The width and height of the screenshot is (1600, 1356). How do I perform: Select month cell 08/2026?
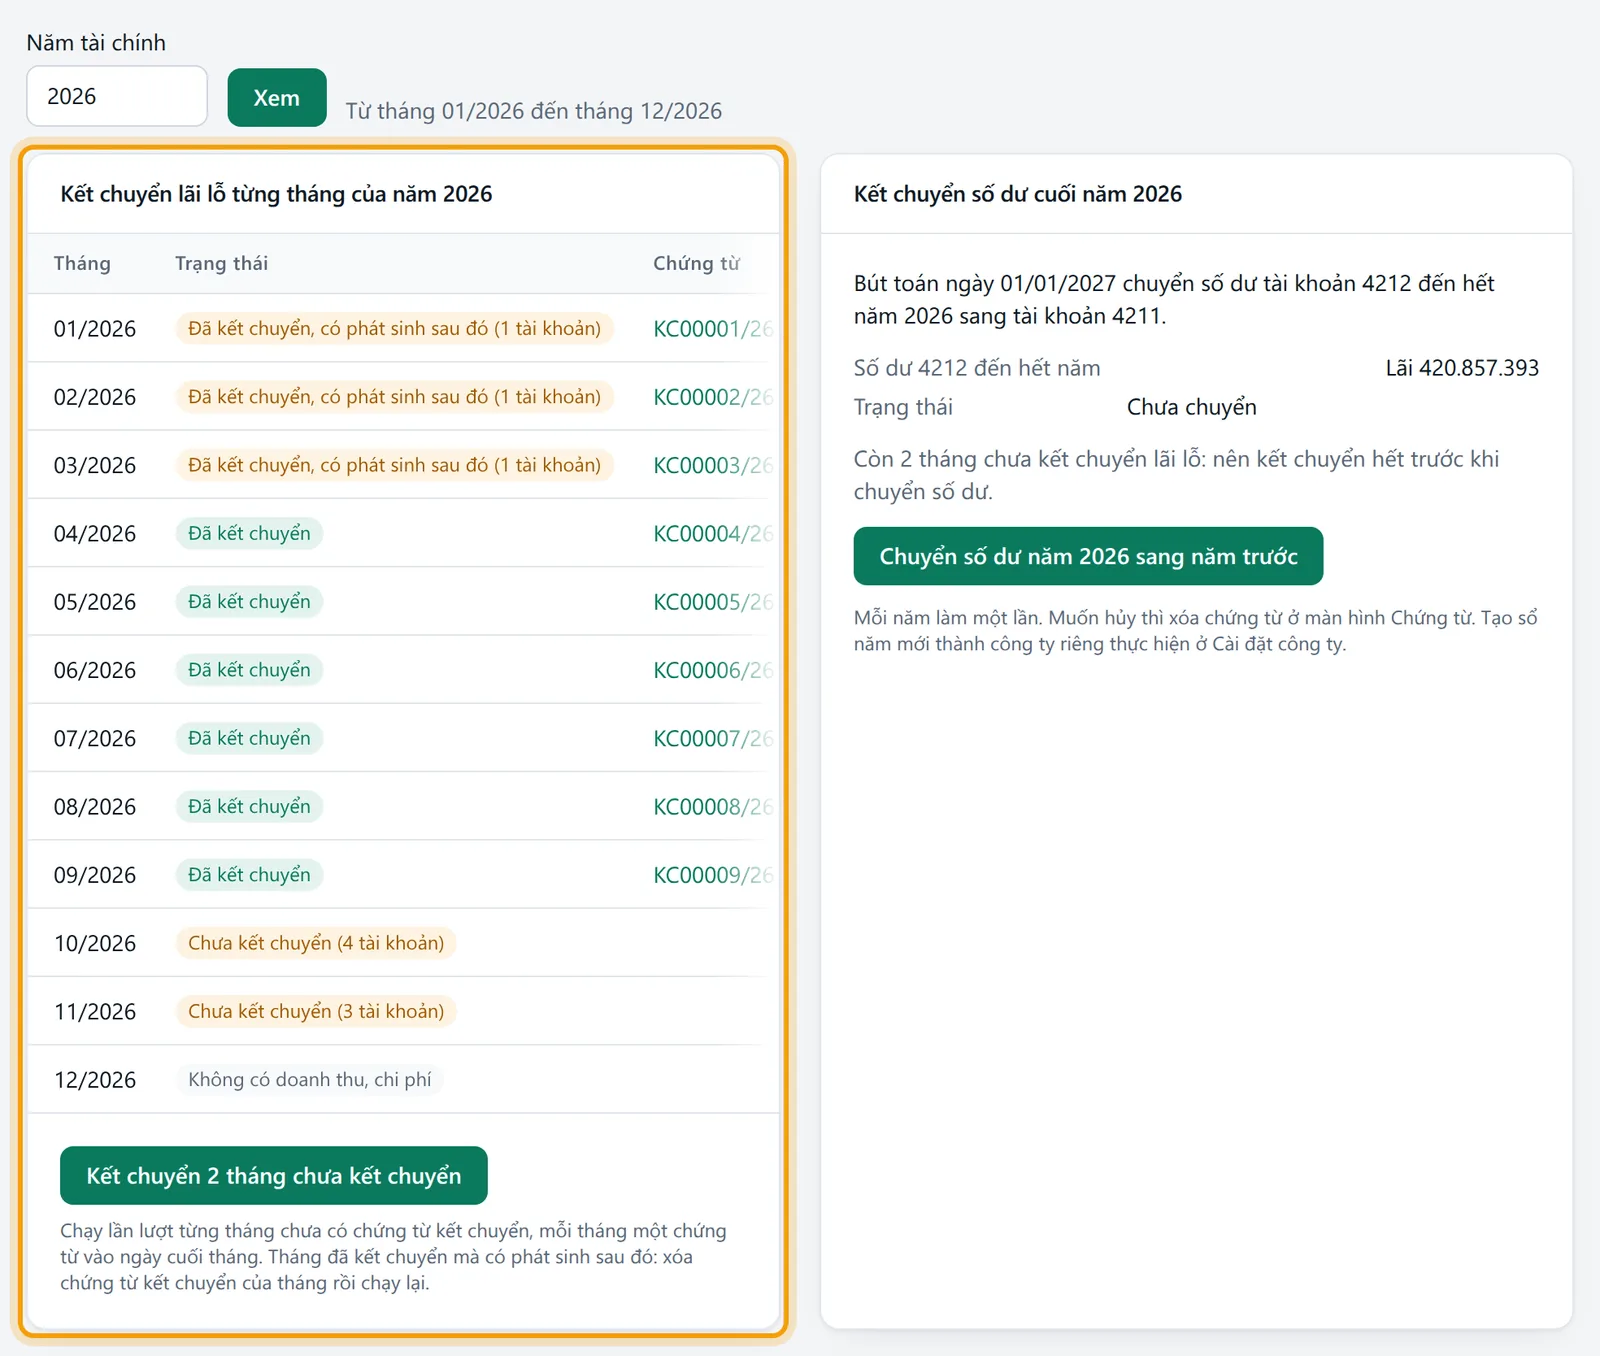click(x=95, y=807)
